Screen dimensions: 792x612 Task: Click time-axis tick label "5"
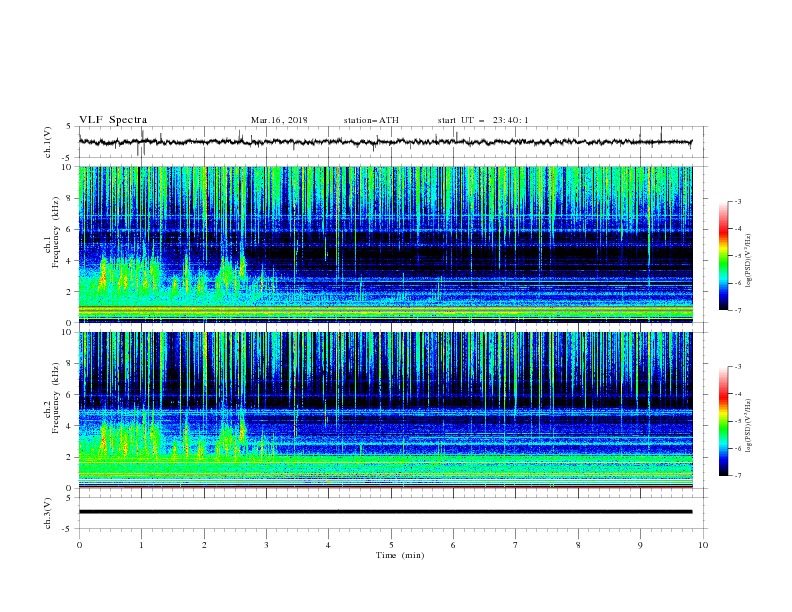tap(391, 545)
